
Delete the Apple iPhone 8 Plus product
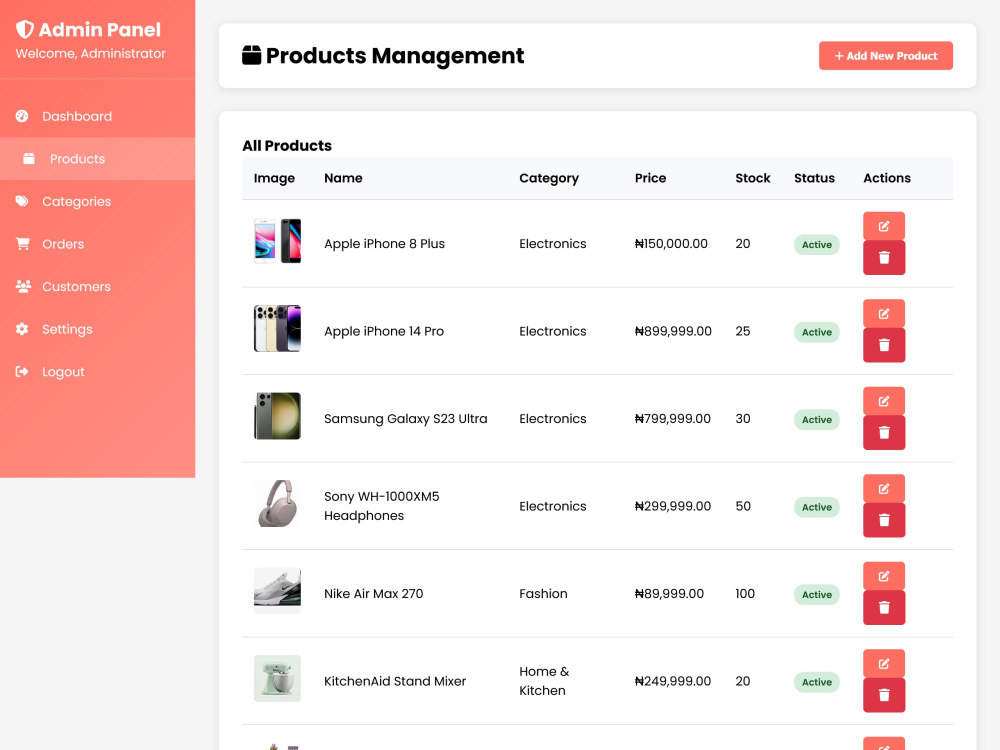tap(884, 258)
